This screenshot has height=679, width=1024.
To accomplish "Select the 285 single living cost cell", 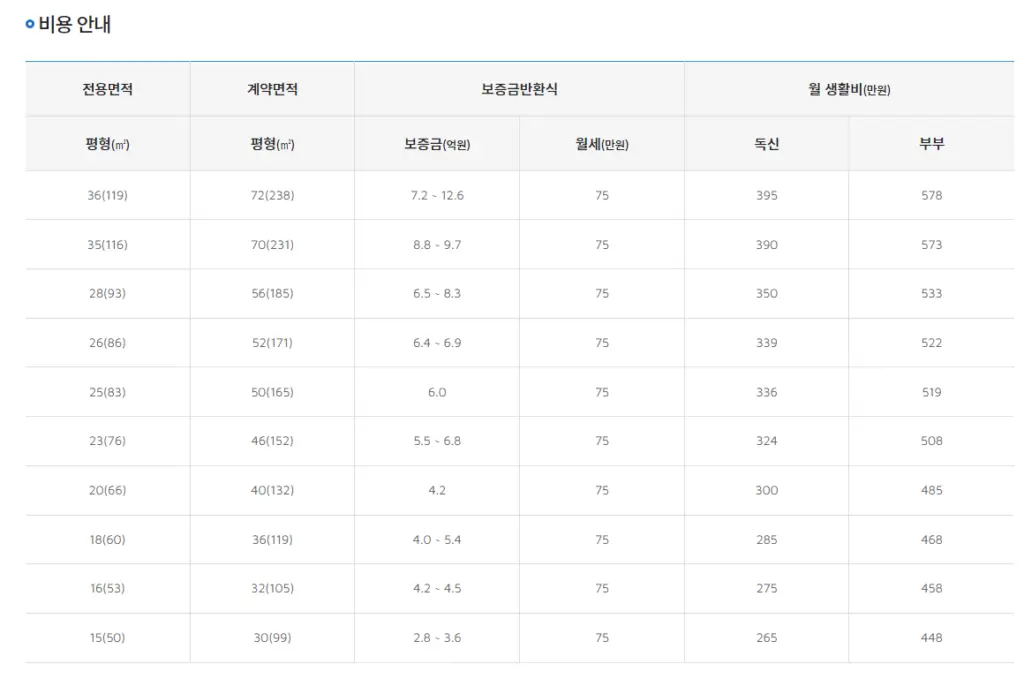I will pyautogui.click(x=767, y=540).
